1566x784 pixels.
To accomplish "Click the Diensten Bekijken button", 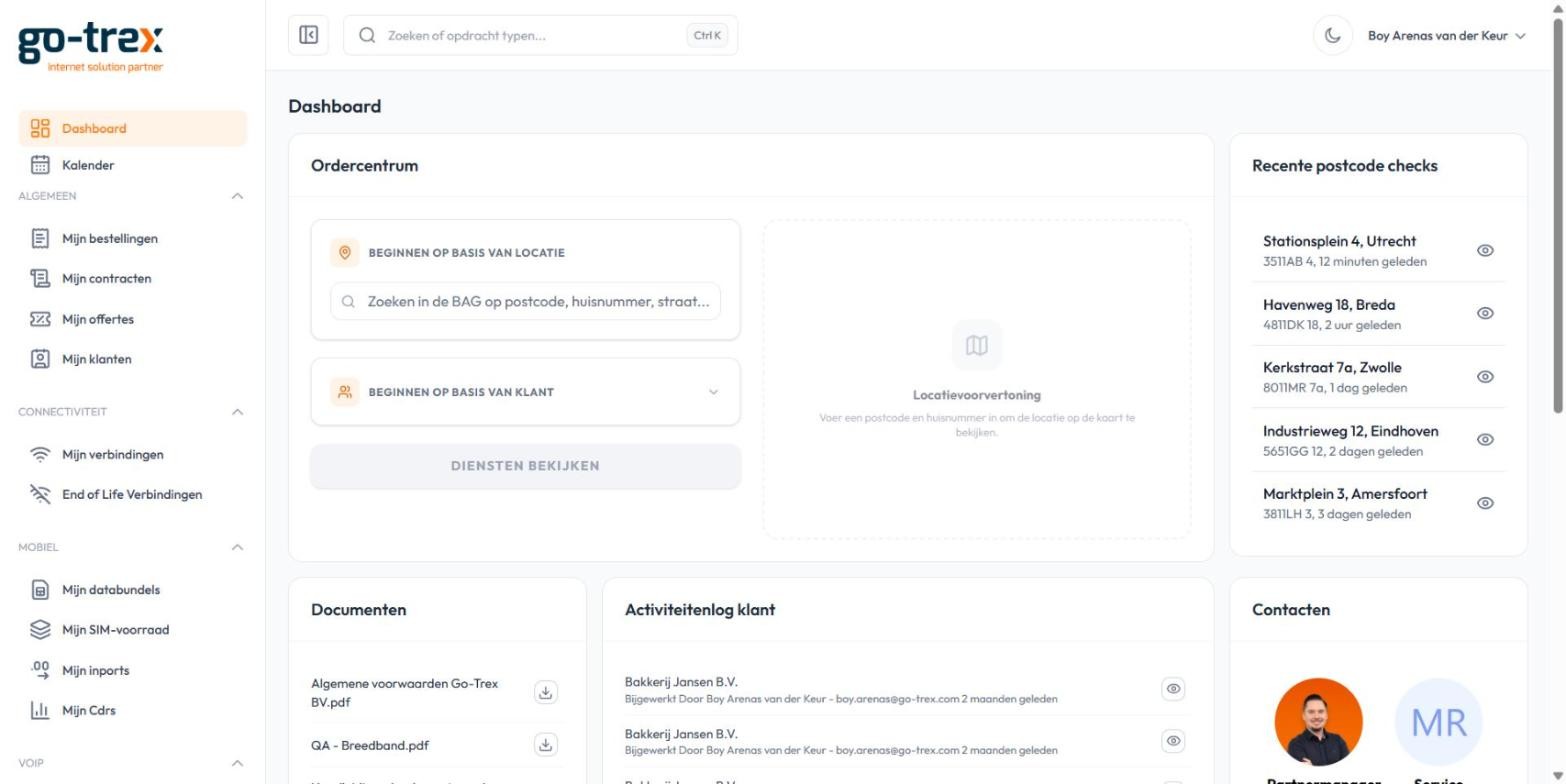I will (x=526, y=466).
